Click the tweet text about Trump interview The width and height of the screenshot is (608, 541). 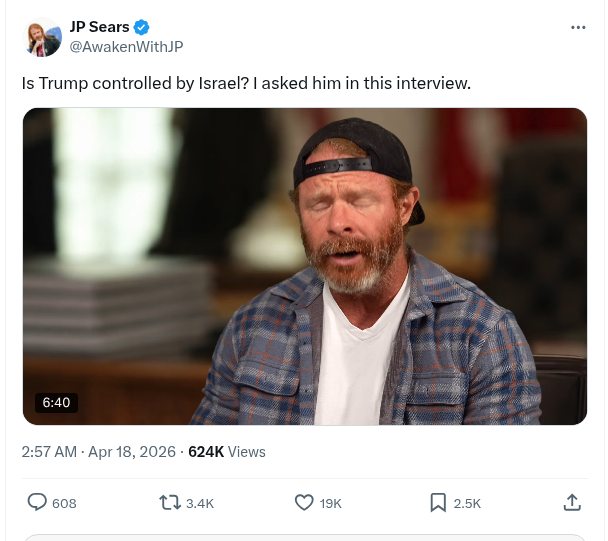click(x=246, y=83)
